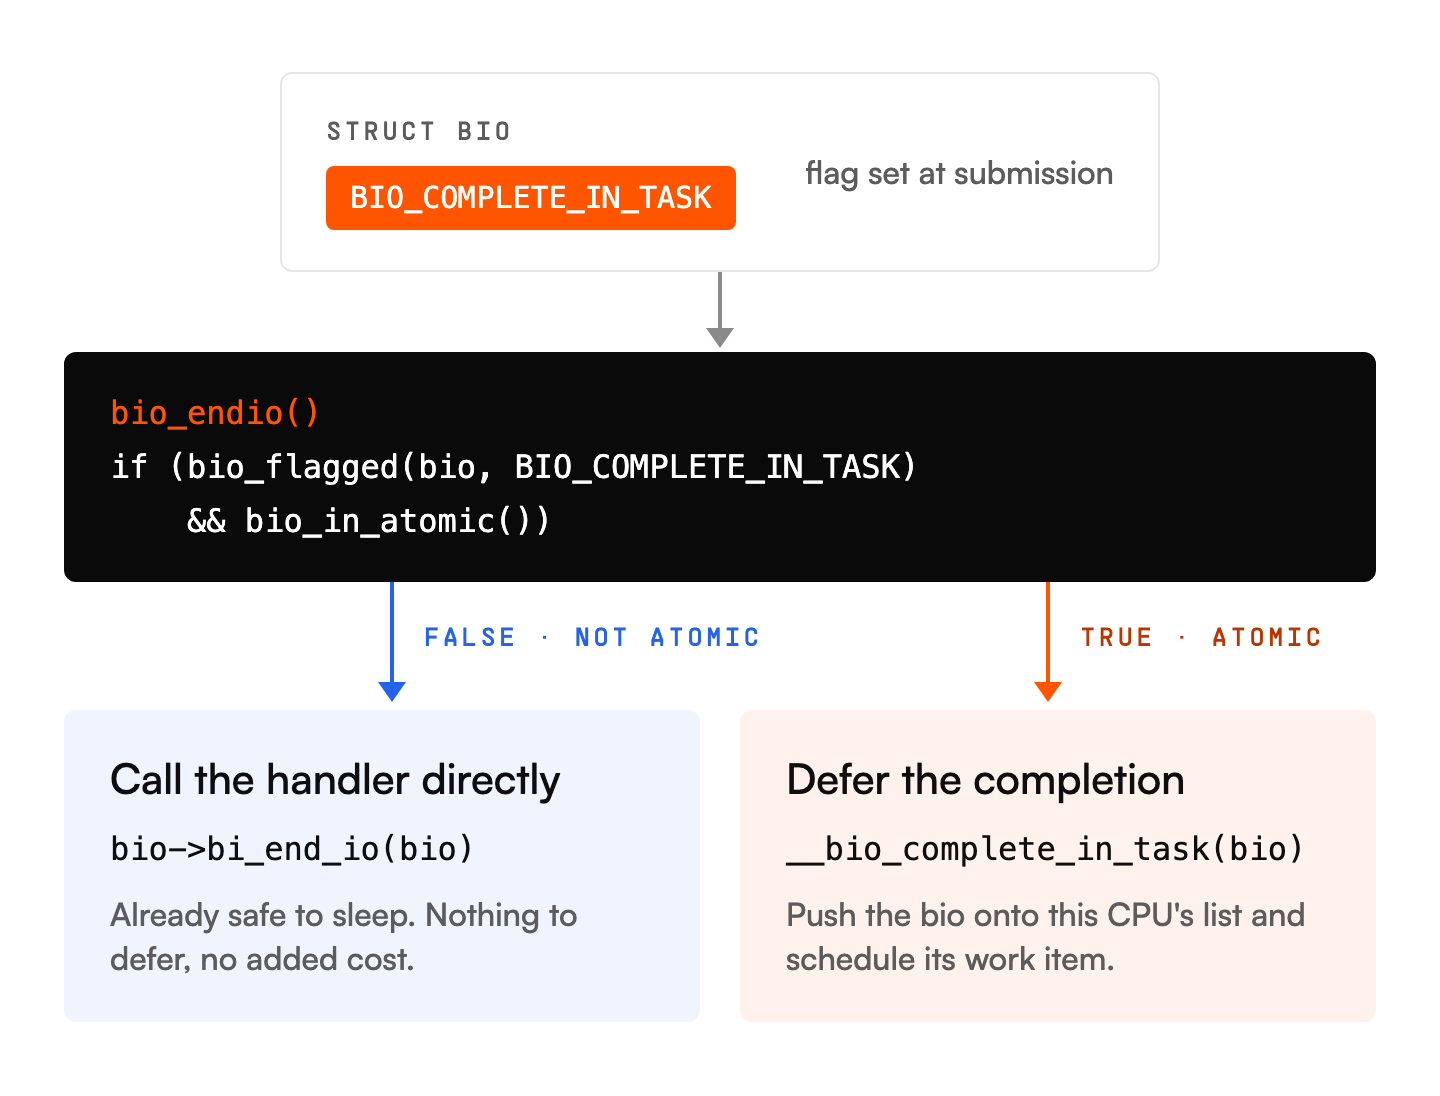
Task: Click the 'Push the bio onto this CPU's list' description
Action: click(1045, 937)
